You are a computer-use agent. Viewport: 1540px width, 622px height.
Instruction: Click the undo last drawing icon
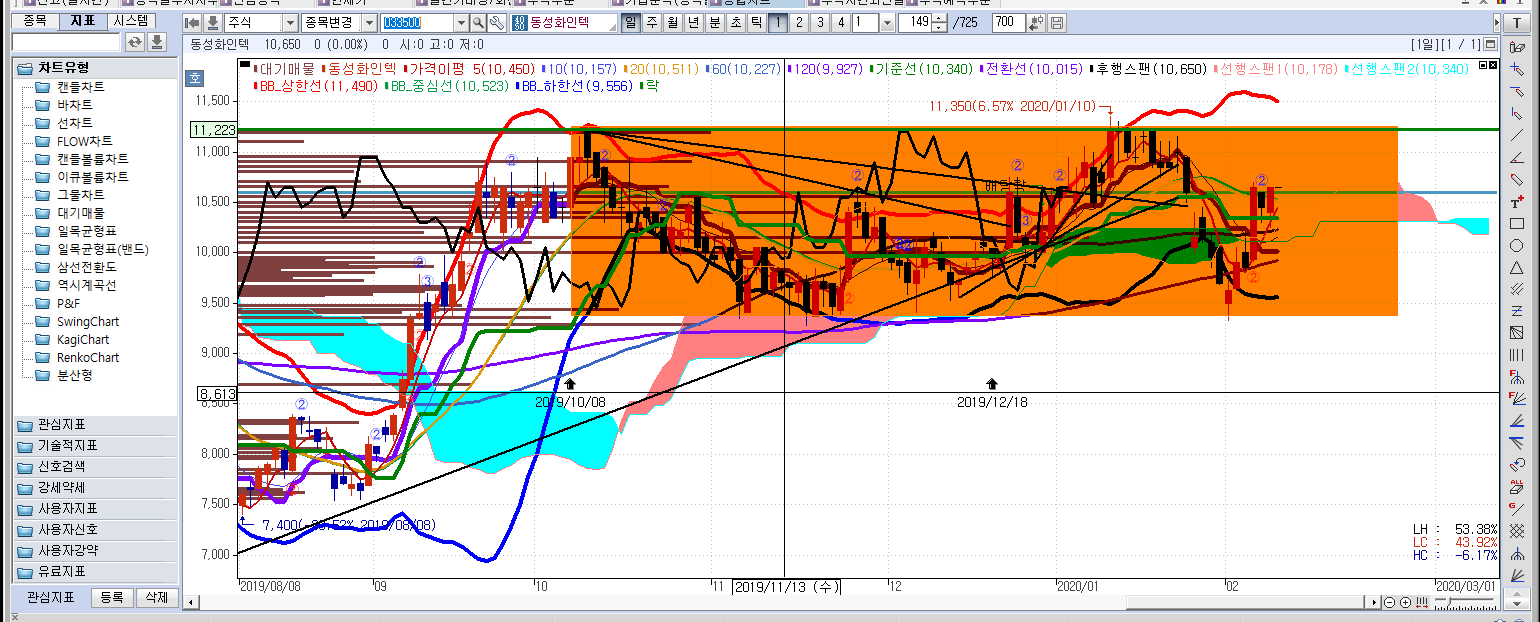pyautogui.click(x=1517, y=464)
